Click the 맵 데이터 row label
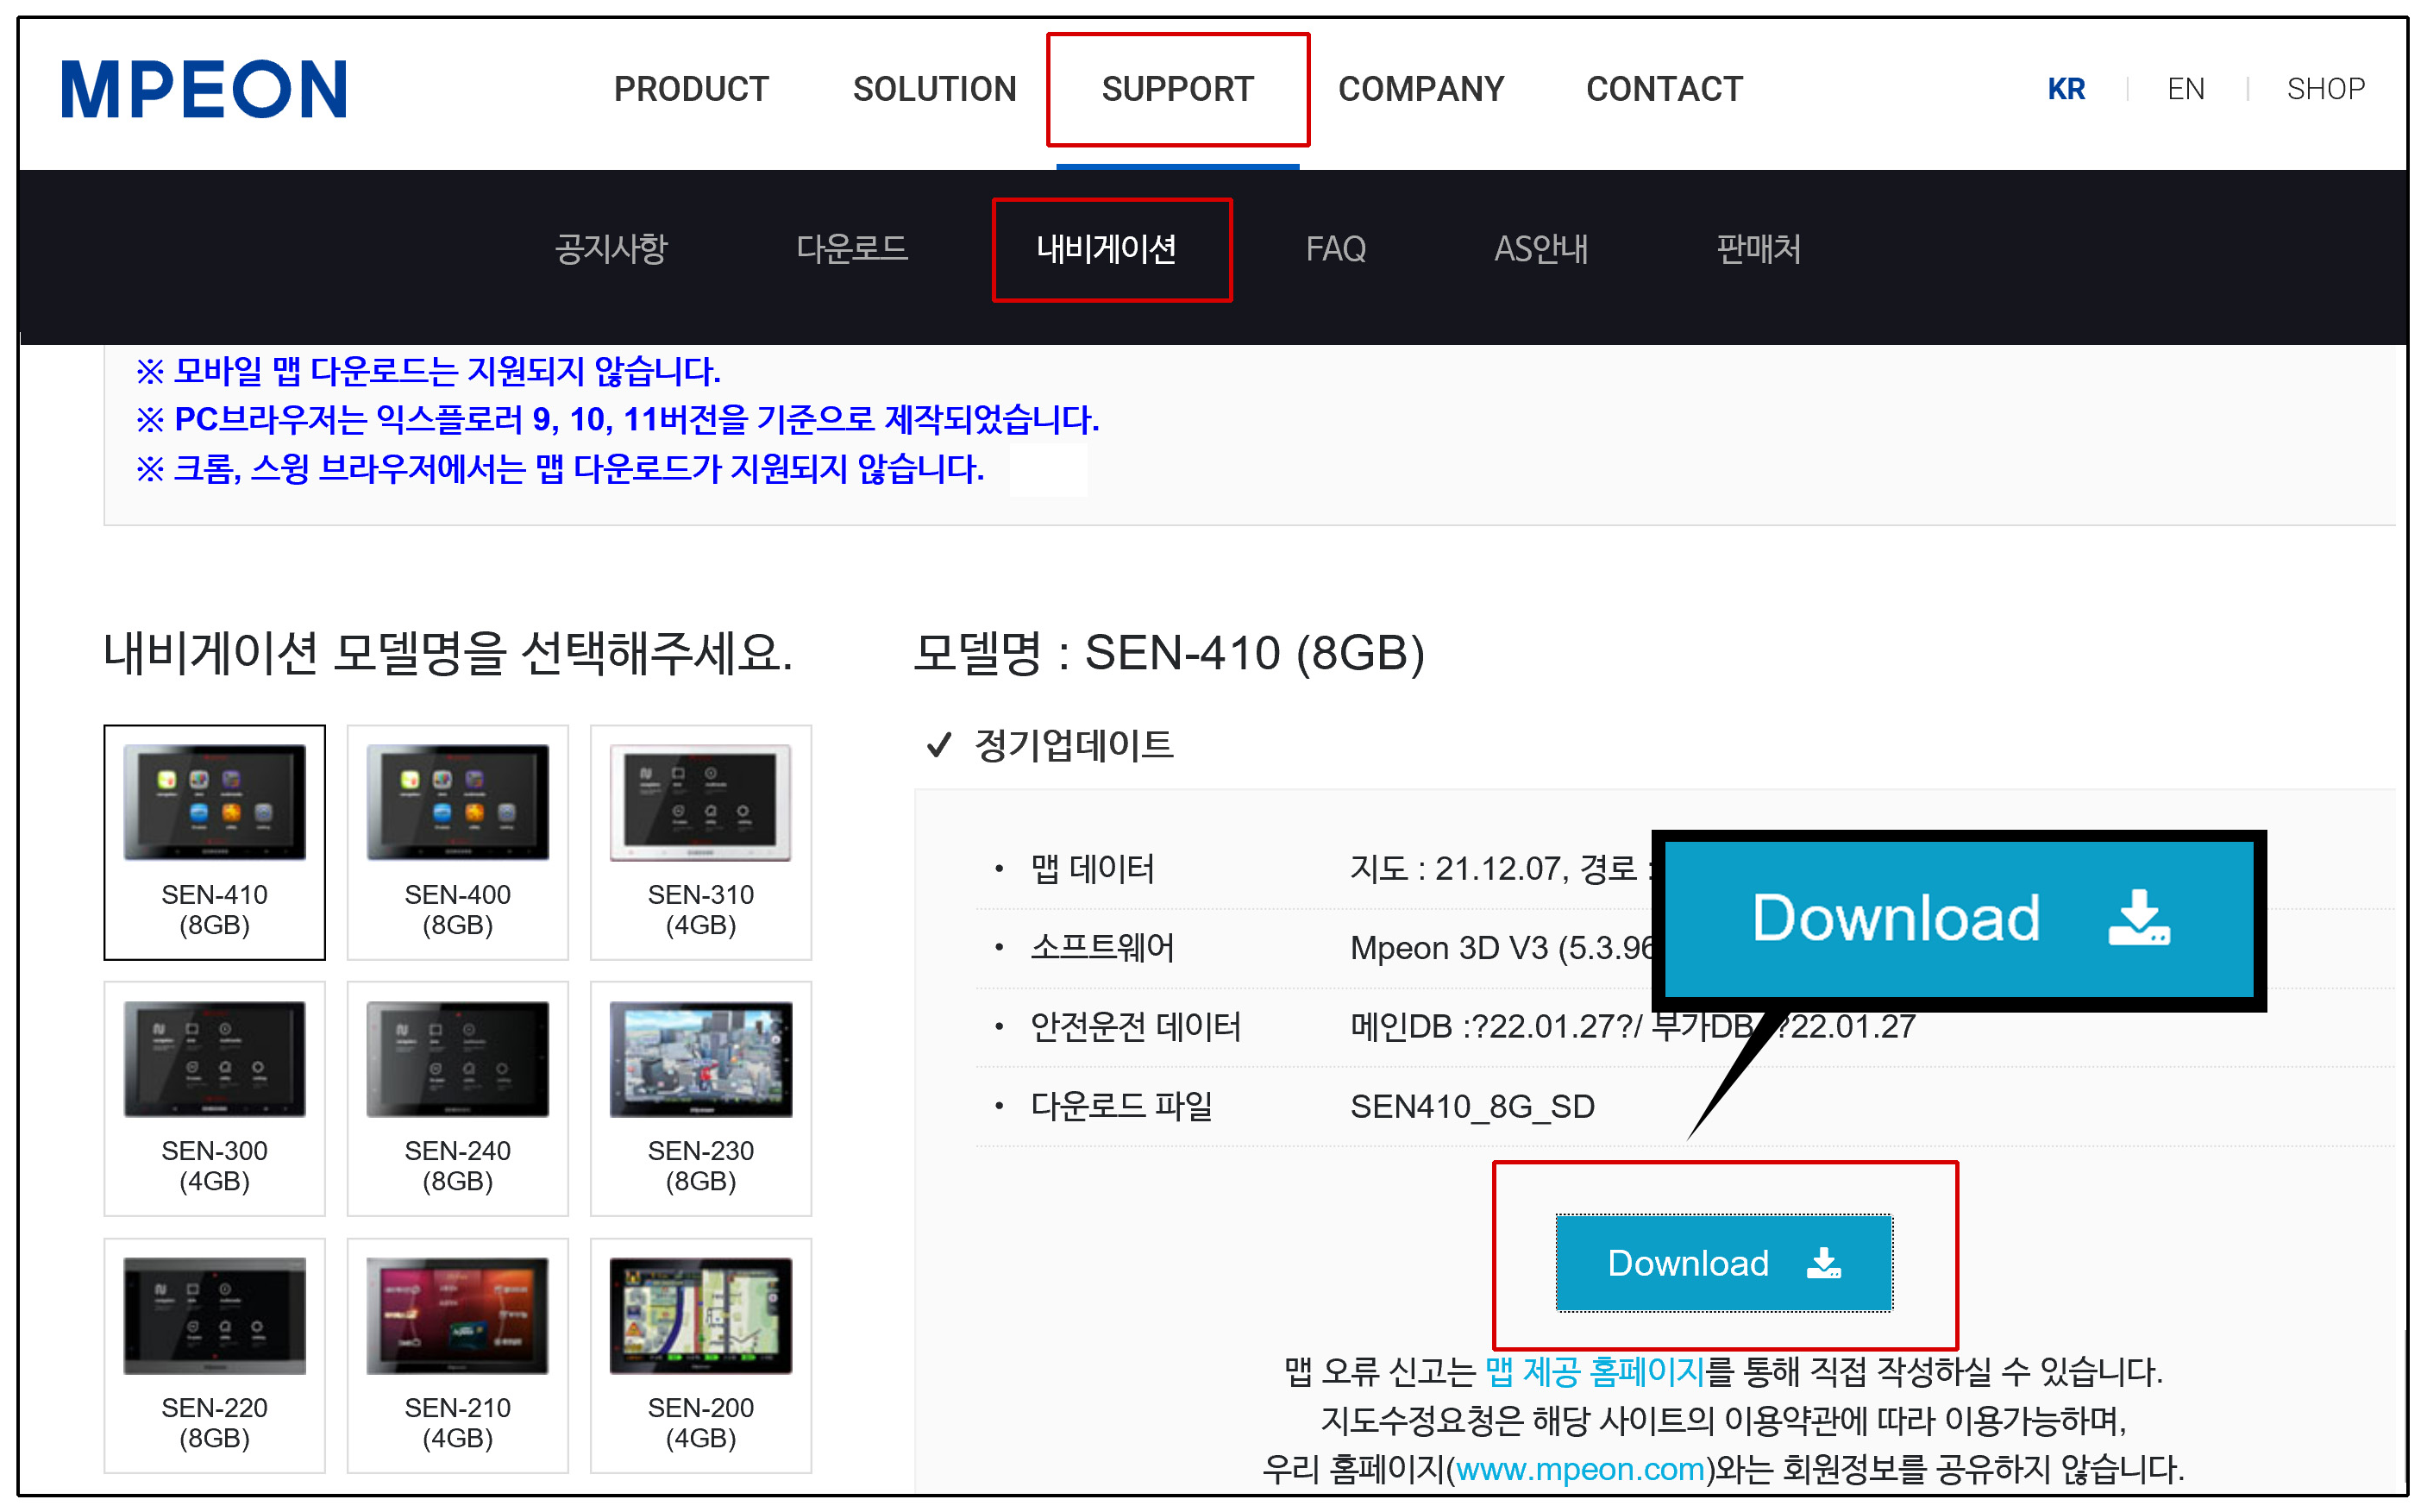 tap(1092, 868)
